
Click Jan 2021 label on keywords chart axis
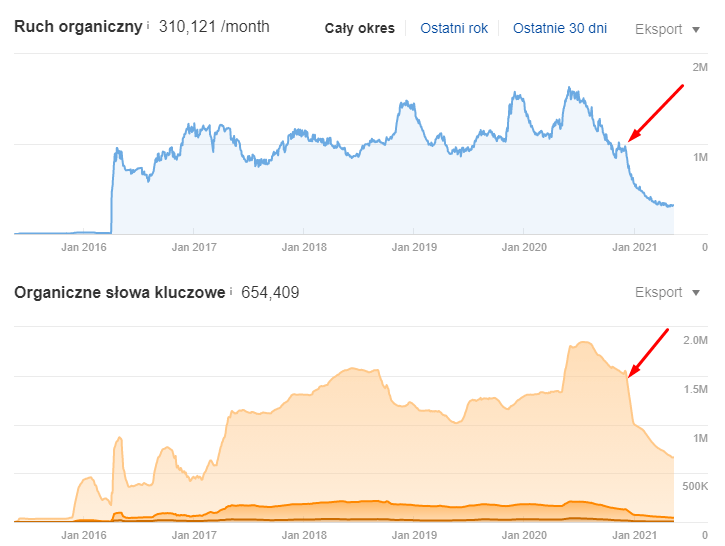[x=635, y=535]
